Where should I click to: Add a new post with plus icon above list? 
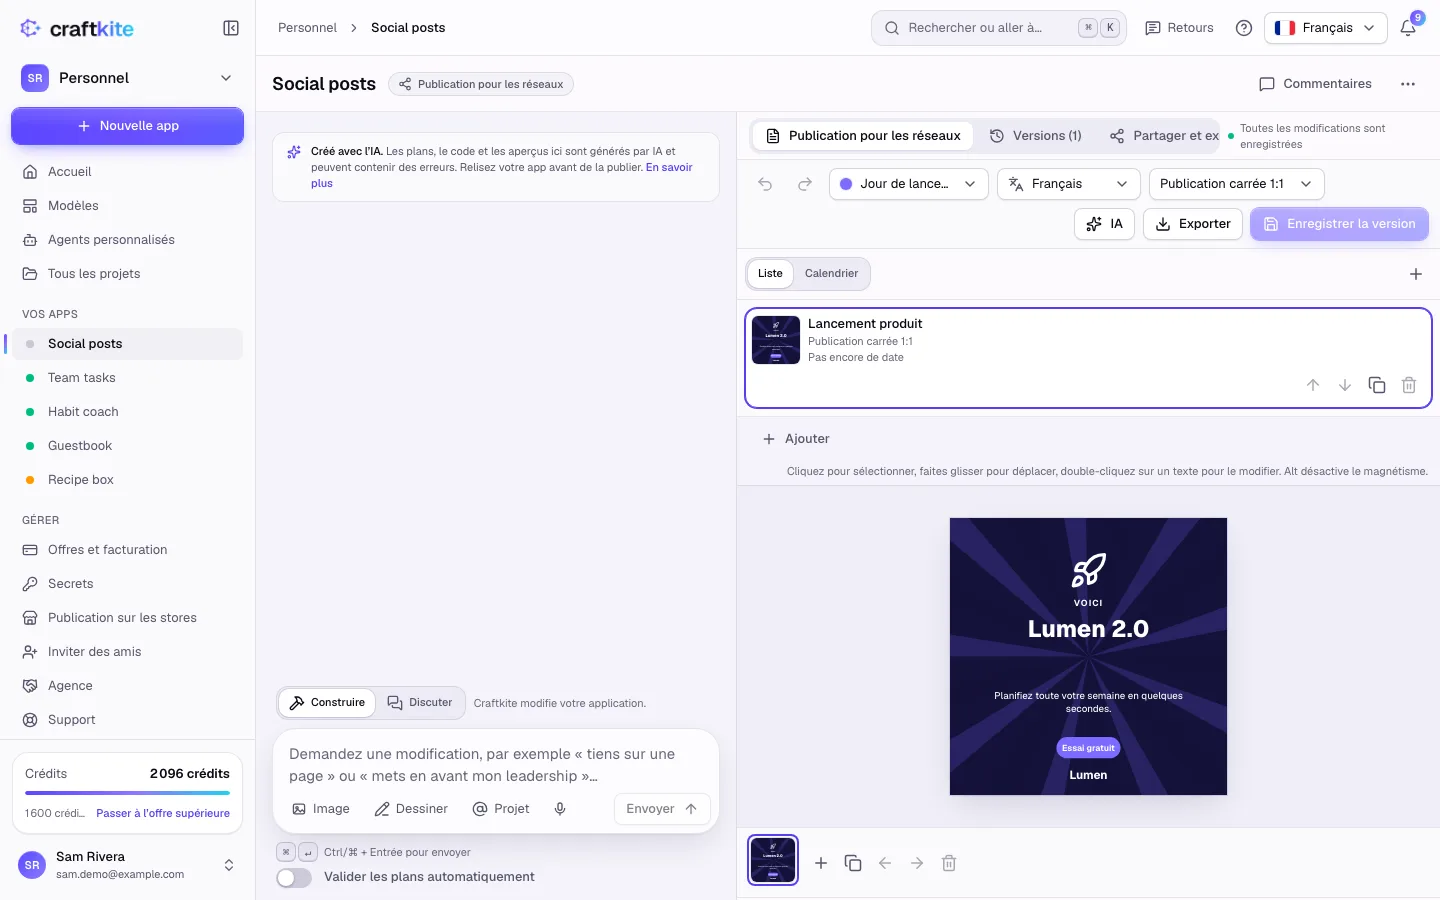1416,274
